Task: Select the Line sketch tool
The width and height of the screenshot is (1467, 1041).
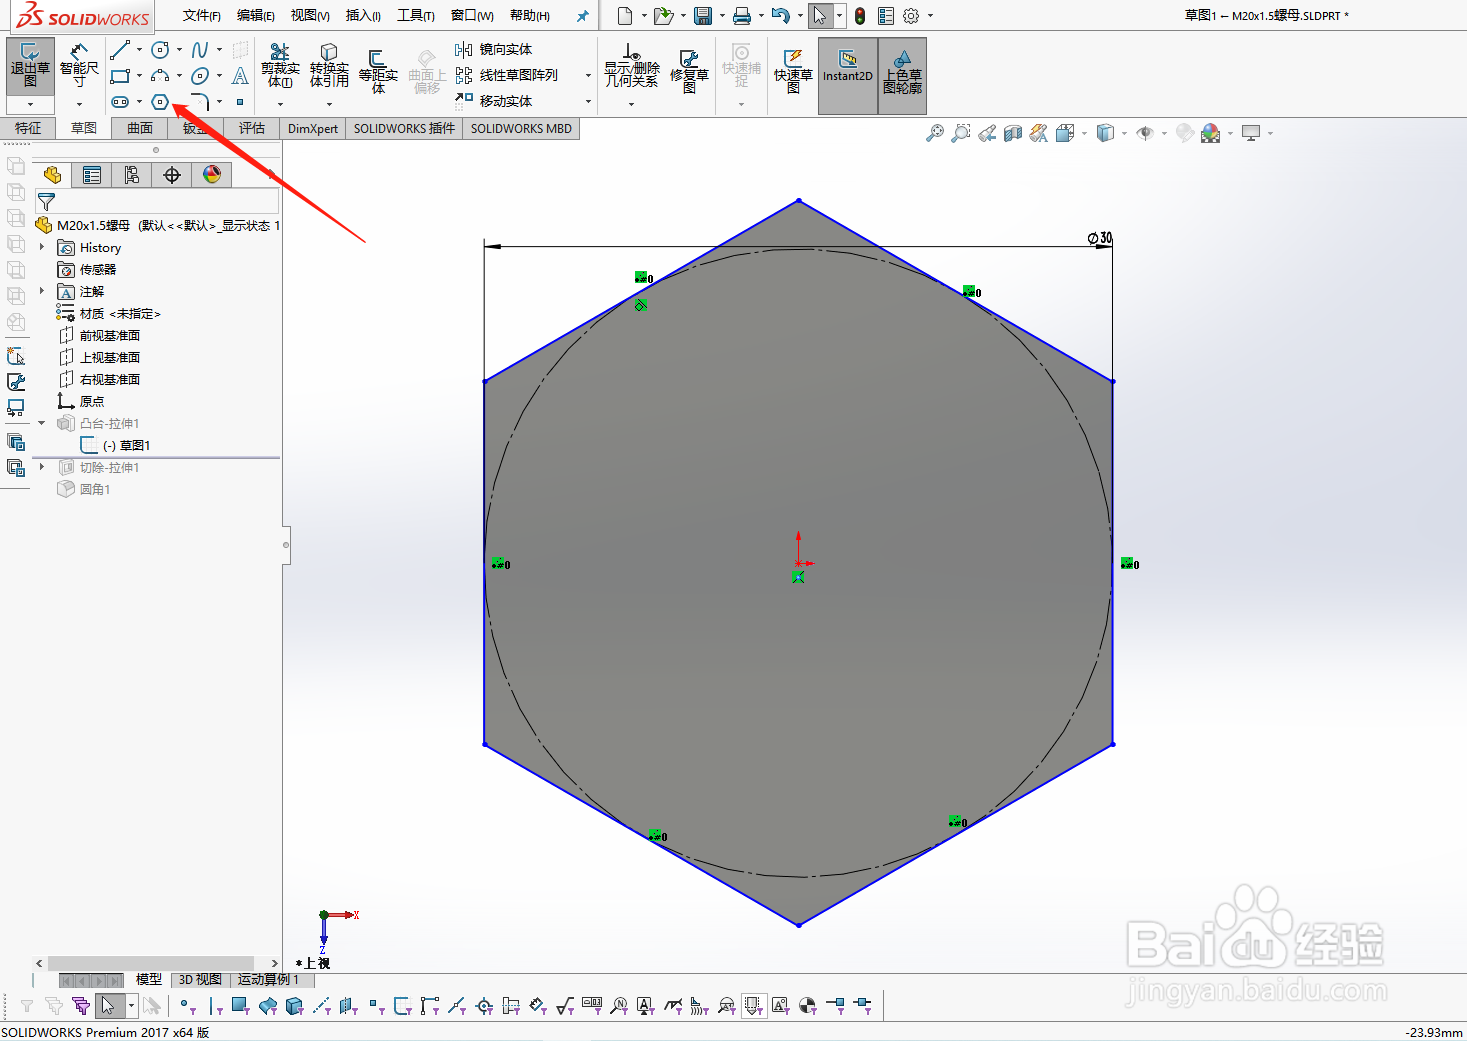Action: point(120,49)
